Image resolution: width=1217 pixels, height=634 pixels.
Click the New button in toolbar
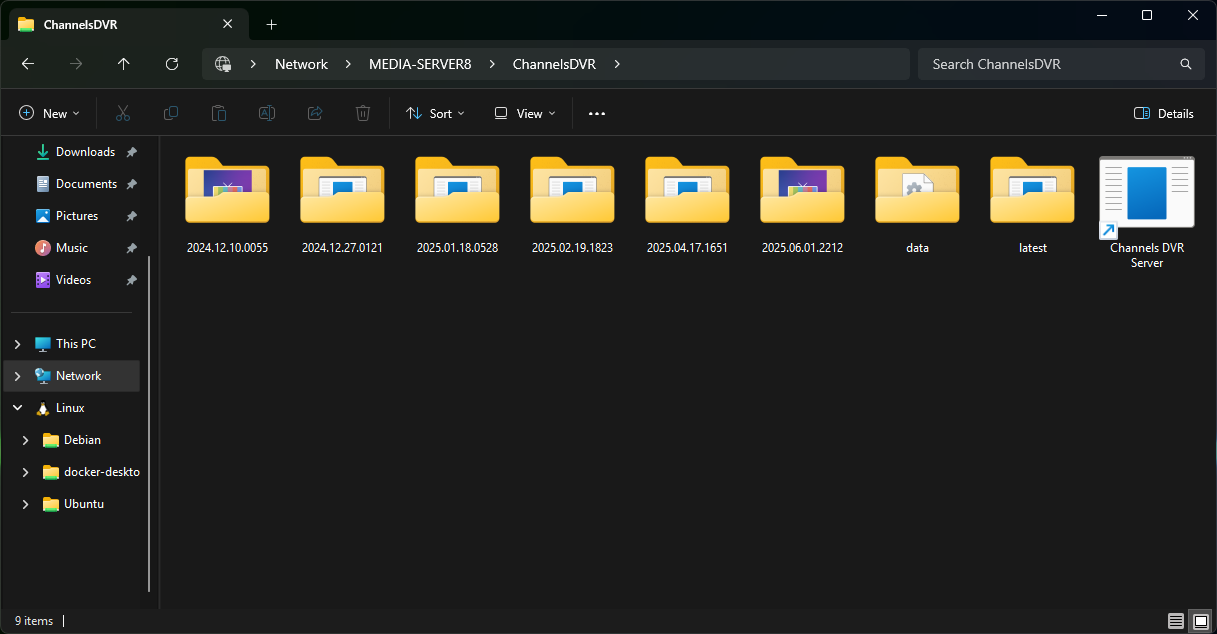(x=49, y=114)
